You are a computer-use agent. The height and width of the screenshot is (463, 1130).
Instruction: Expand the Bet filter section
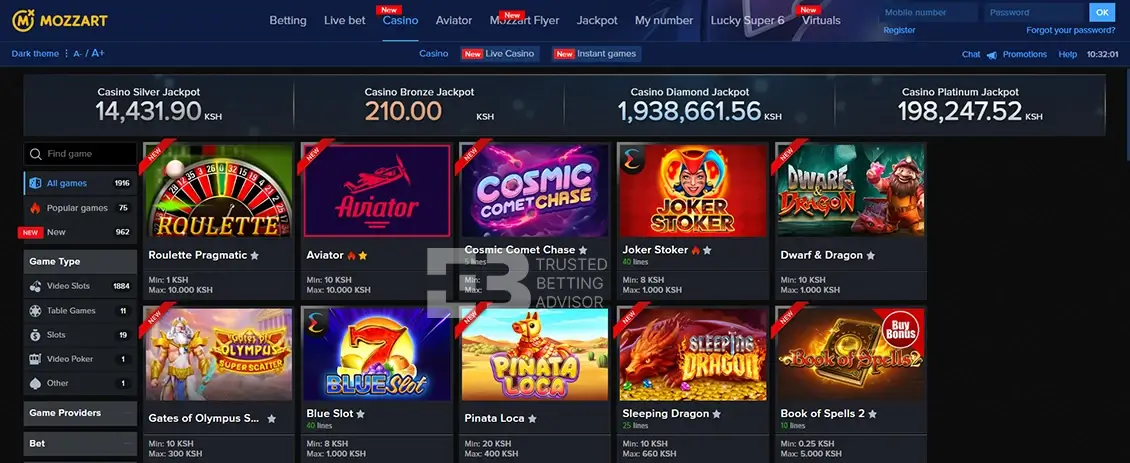click(x=80, y=444)
